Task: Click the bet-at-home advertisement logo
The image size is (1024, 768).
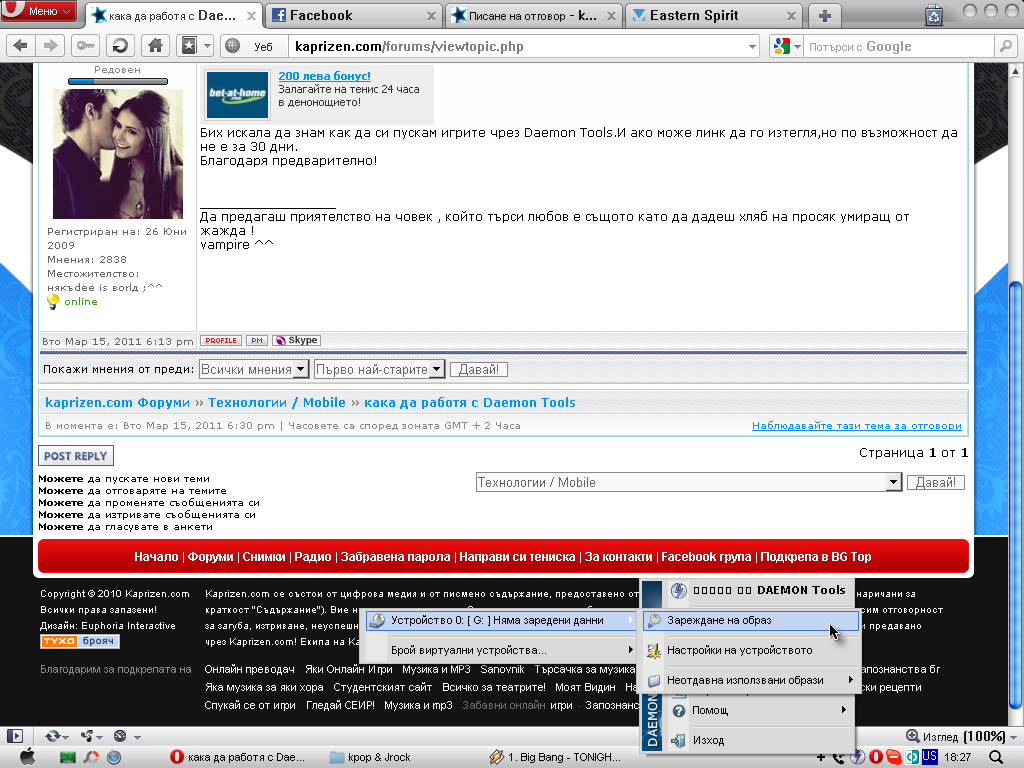Action: 237,95
